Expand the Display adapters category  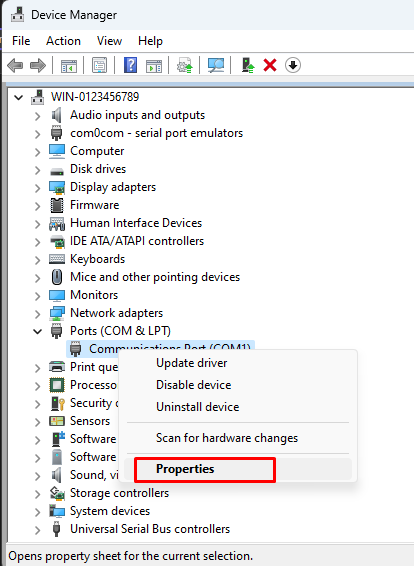pyautogui.click(x=37, y=187)
